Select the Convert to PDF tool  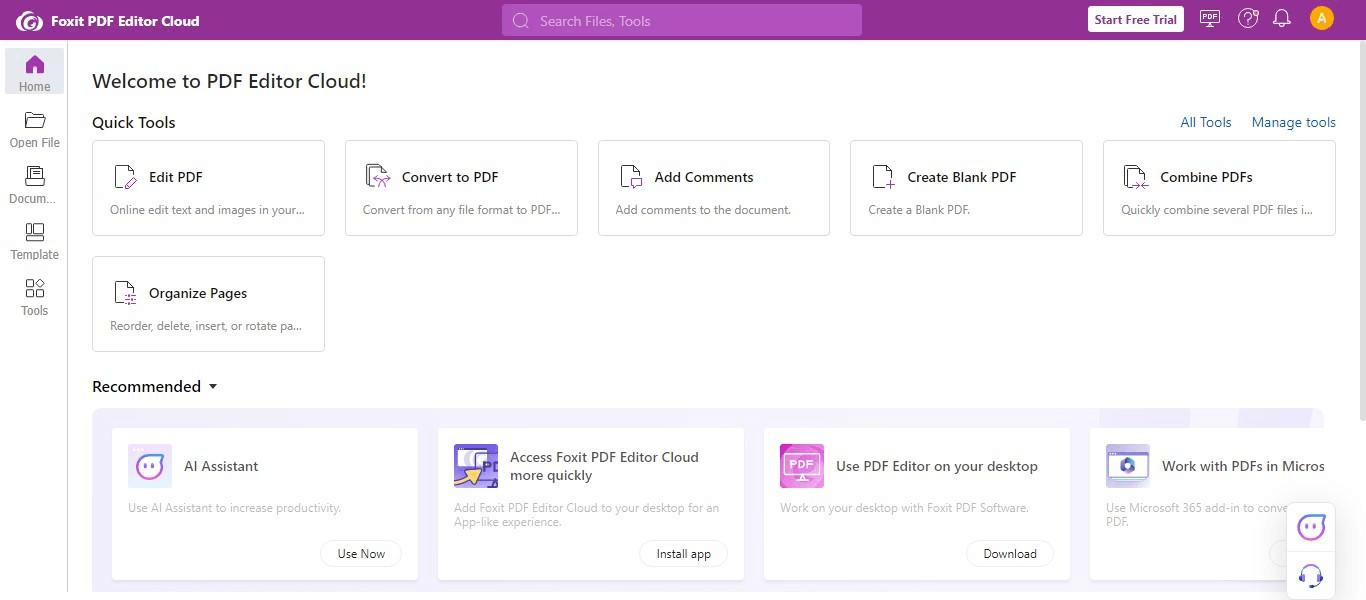coord(461,188)
